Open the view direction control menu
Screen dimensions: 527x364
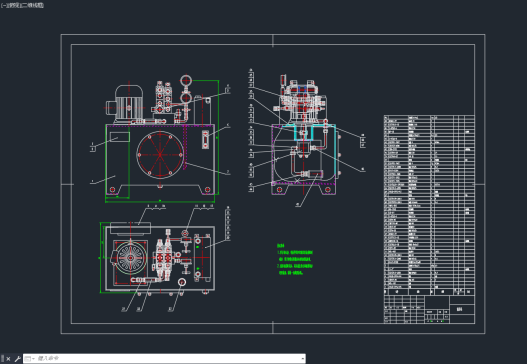coord(12,5)
